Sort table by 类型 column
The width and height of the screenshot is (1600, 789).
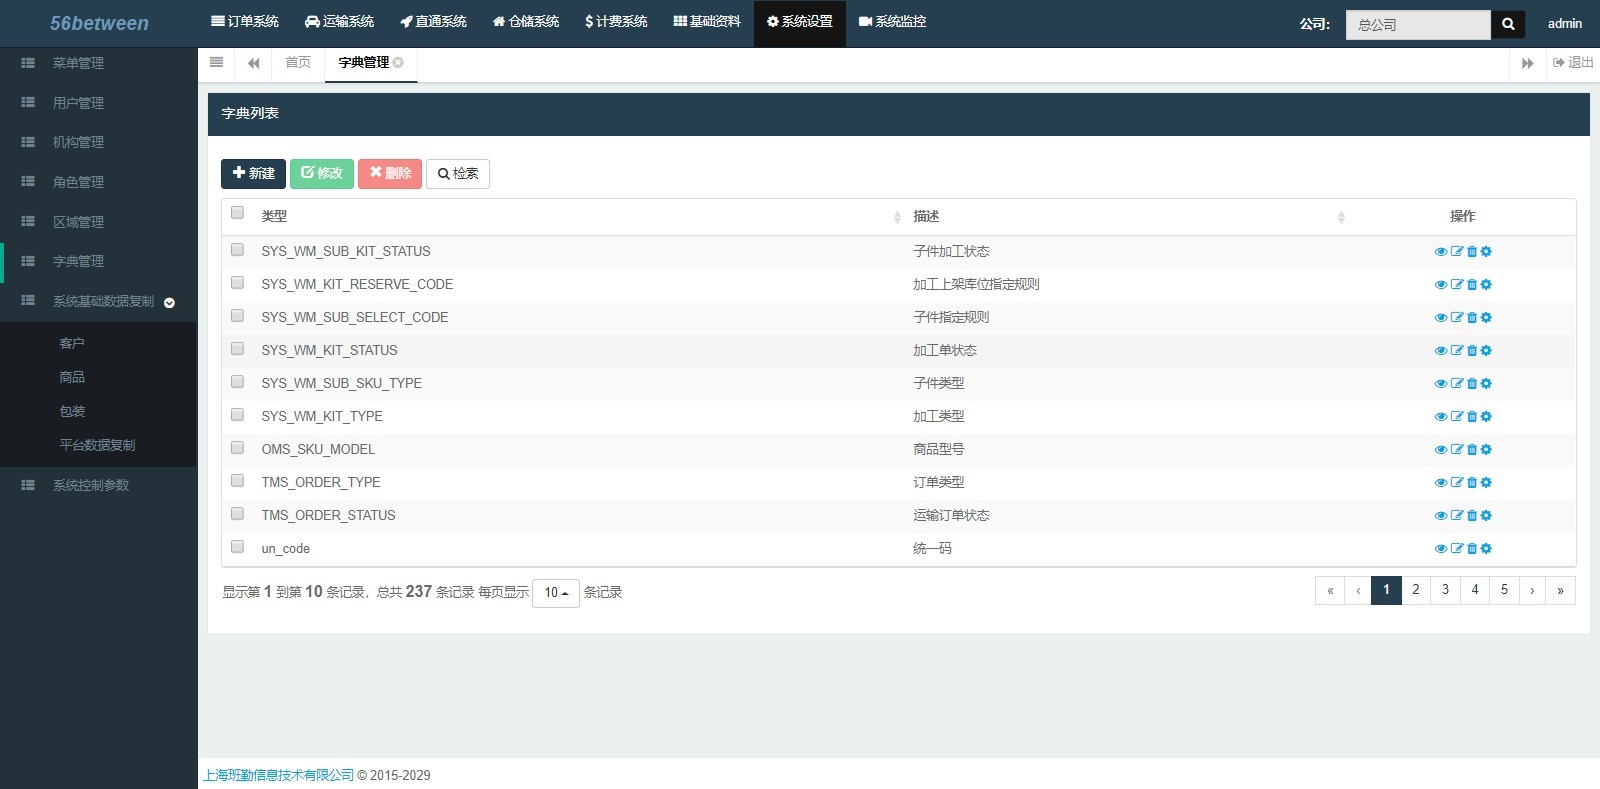tap(897, 217)
